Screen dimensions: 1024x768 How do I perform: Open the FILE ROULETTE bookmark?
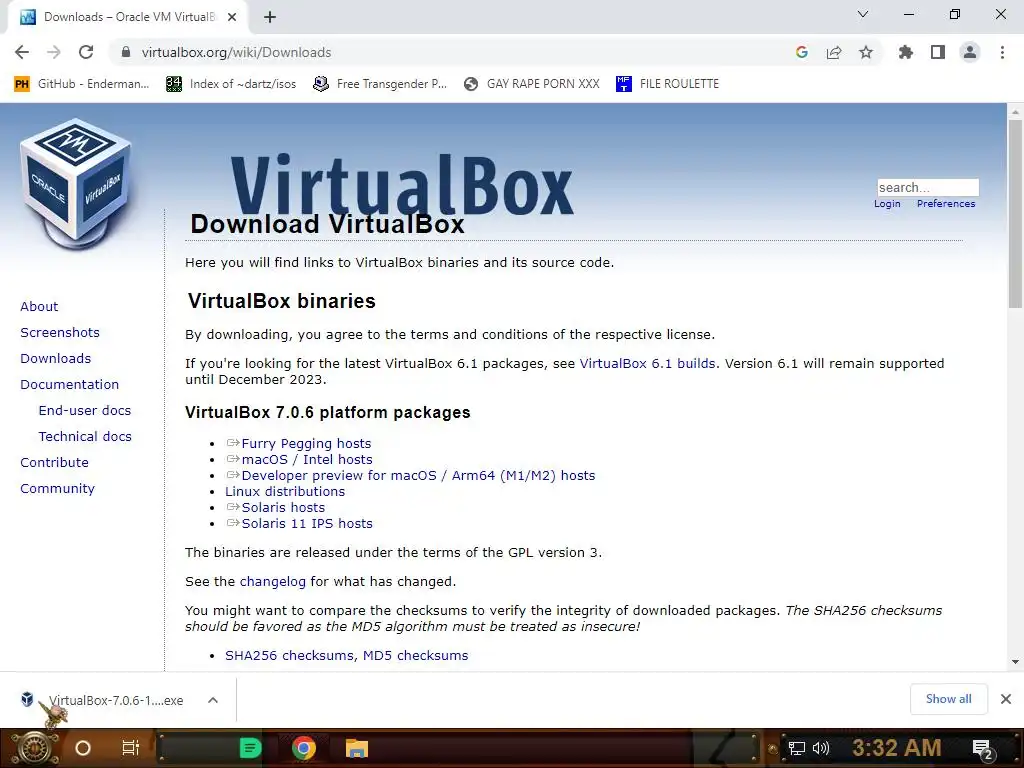tap(667, 84)
